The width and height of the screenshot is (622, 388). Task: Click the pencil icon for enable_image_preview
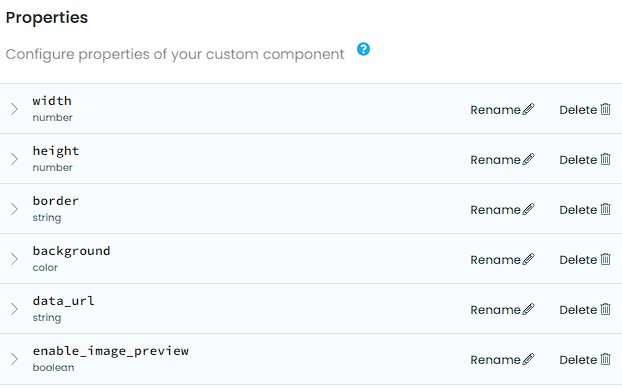tap(528, 359)
